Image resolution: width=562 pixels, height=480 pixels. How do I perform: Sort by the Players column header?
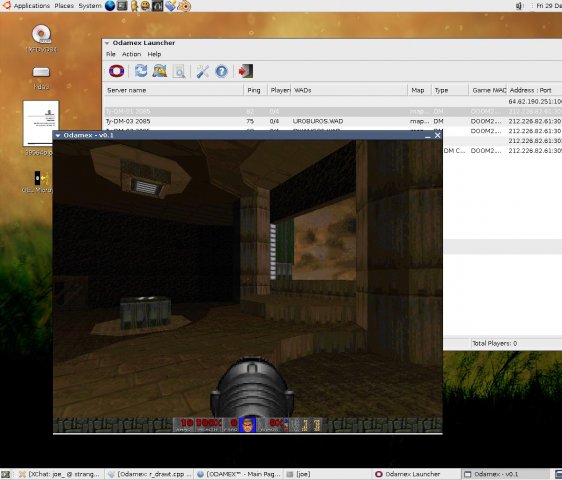point(279,90)
